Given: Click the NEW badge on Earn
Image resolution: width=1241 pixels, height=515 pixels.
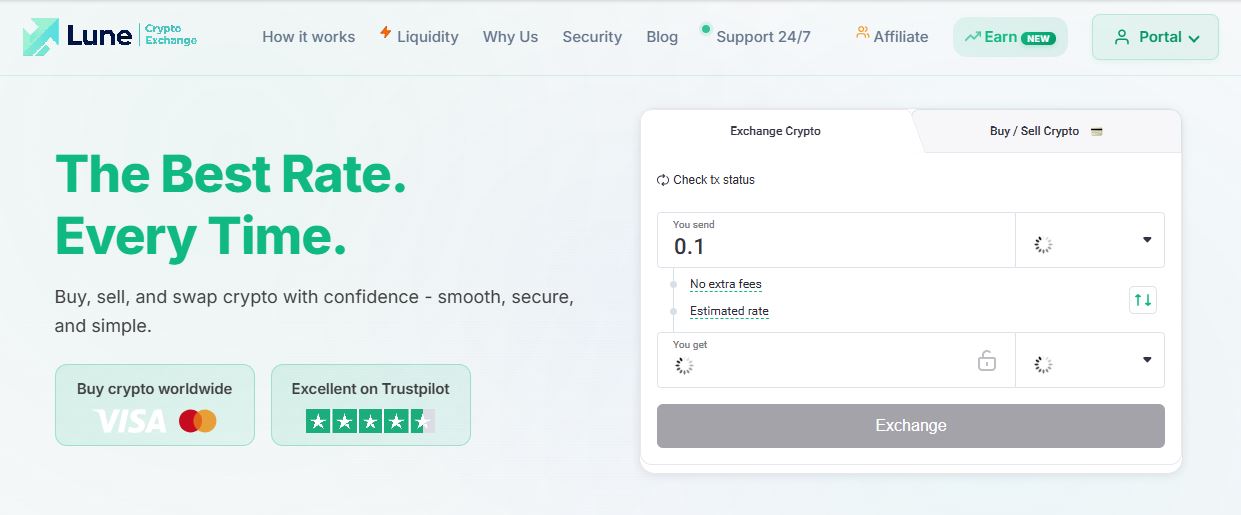Looking at the screenshot, I should point(1039,38).
